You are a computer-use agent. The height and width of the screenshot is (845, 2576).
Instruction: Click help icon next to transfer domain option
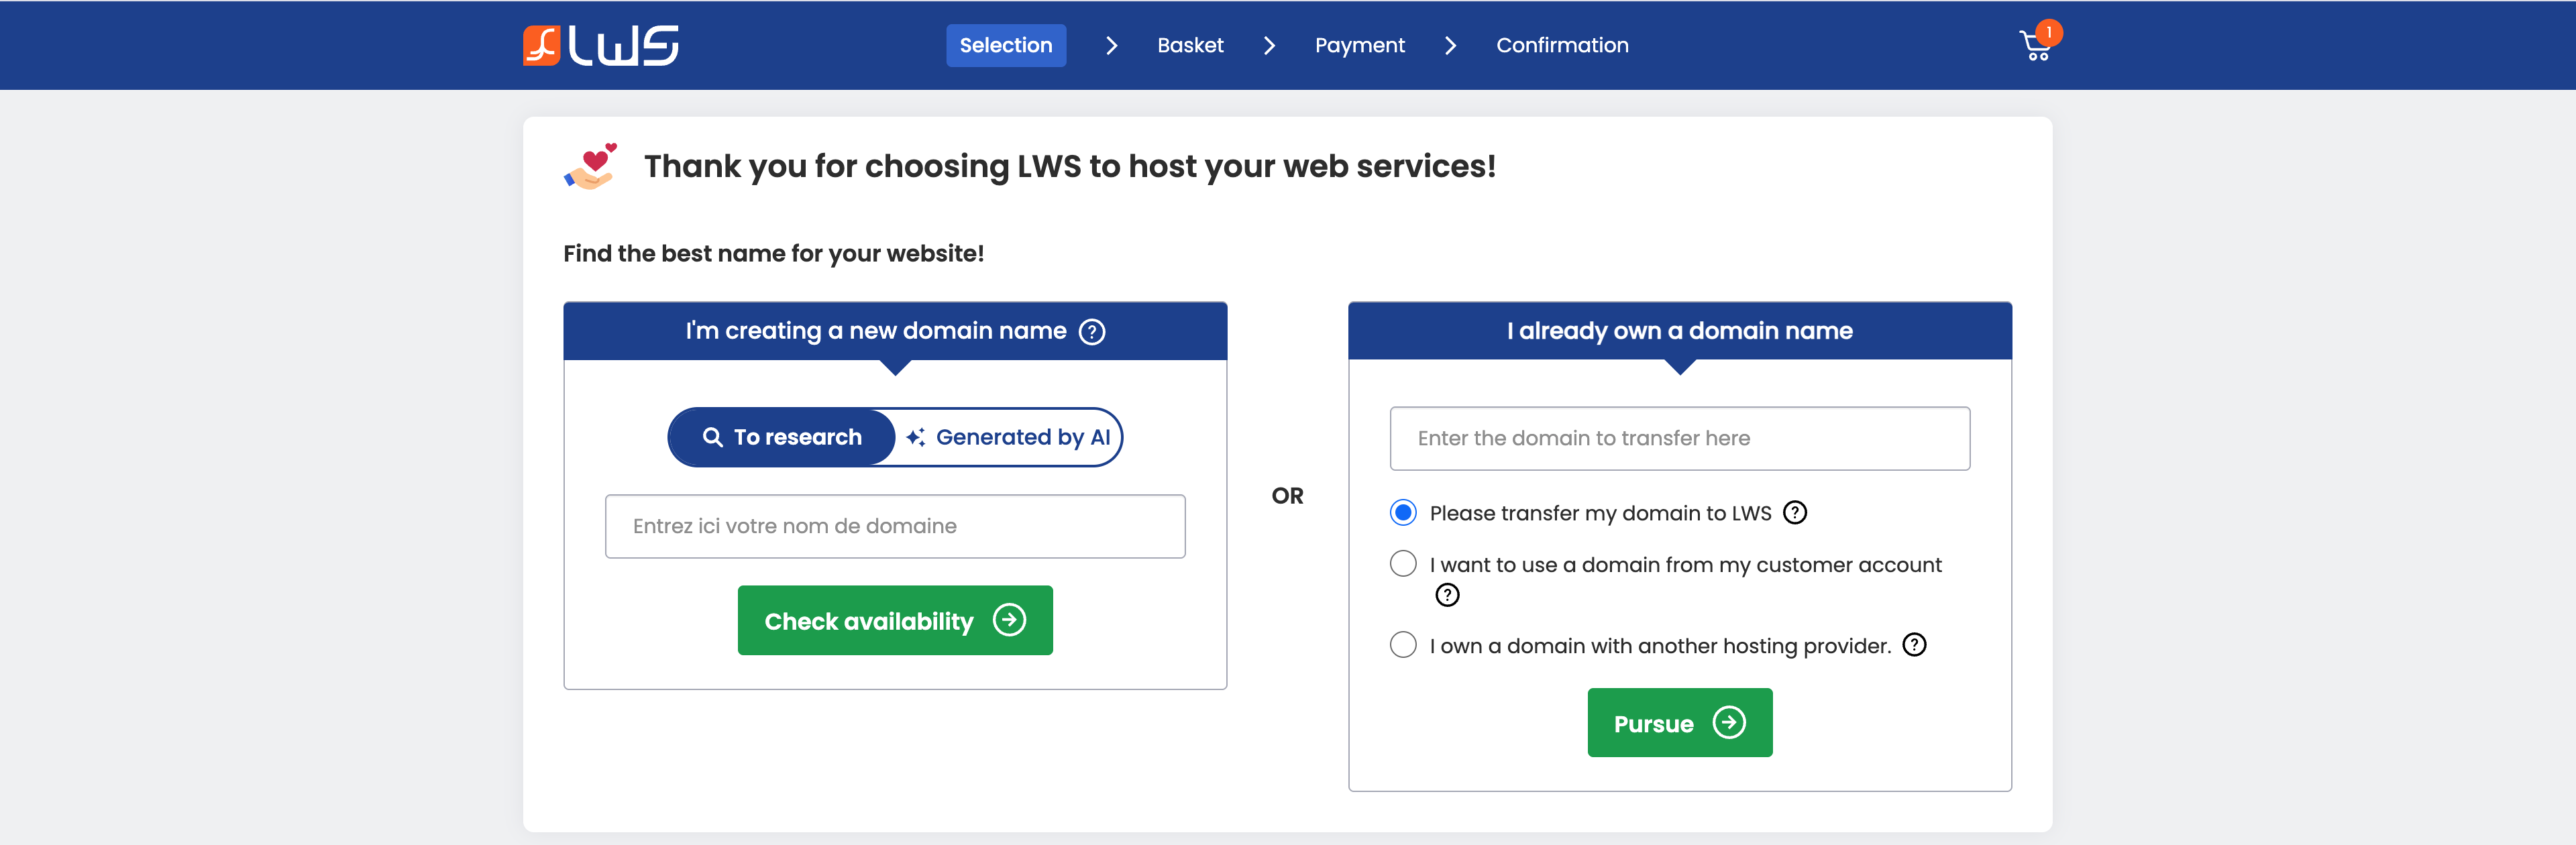coord(1795,513)
